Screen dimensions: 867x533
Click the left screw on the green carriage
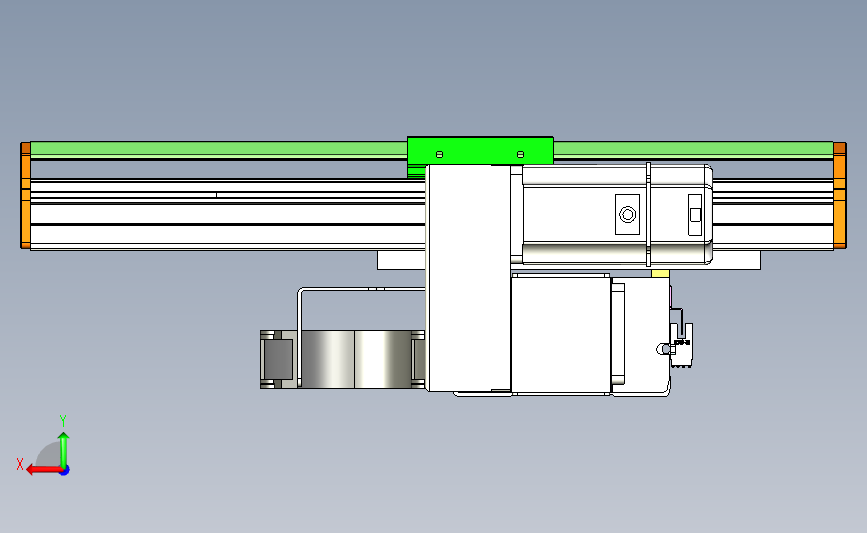[x=440, y=154]
